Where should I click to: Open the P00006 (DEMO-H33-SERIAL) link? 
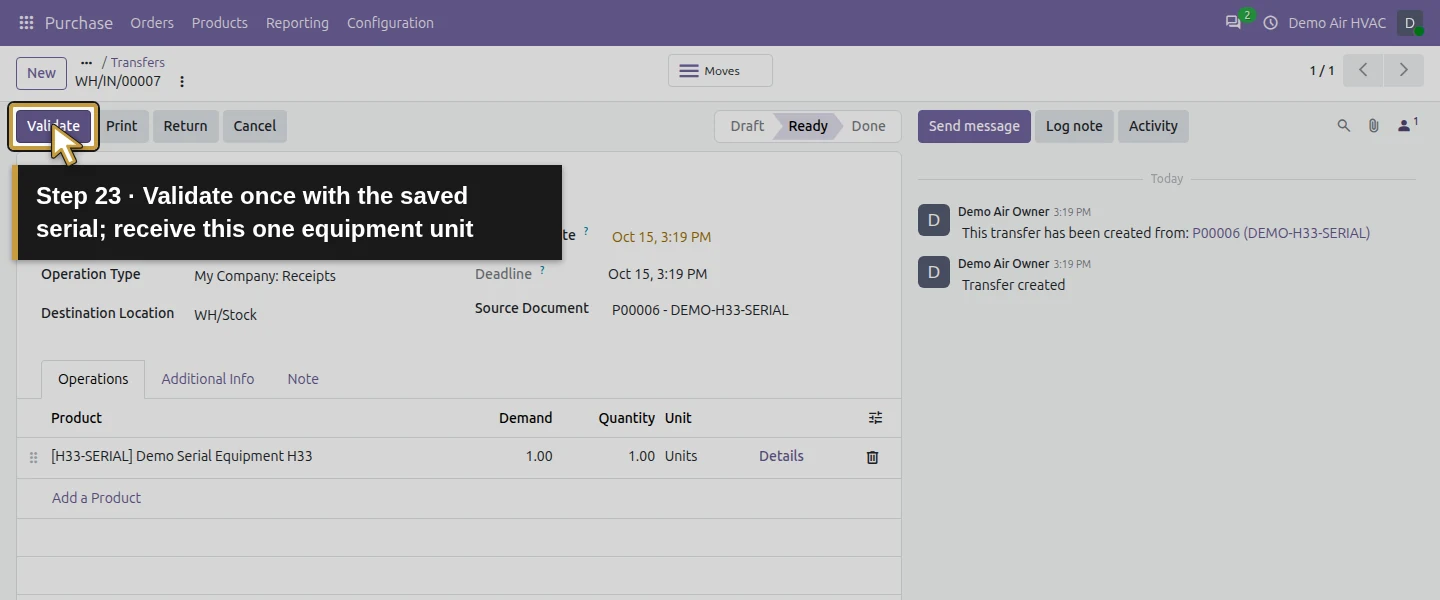point(1281,233)
